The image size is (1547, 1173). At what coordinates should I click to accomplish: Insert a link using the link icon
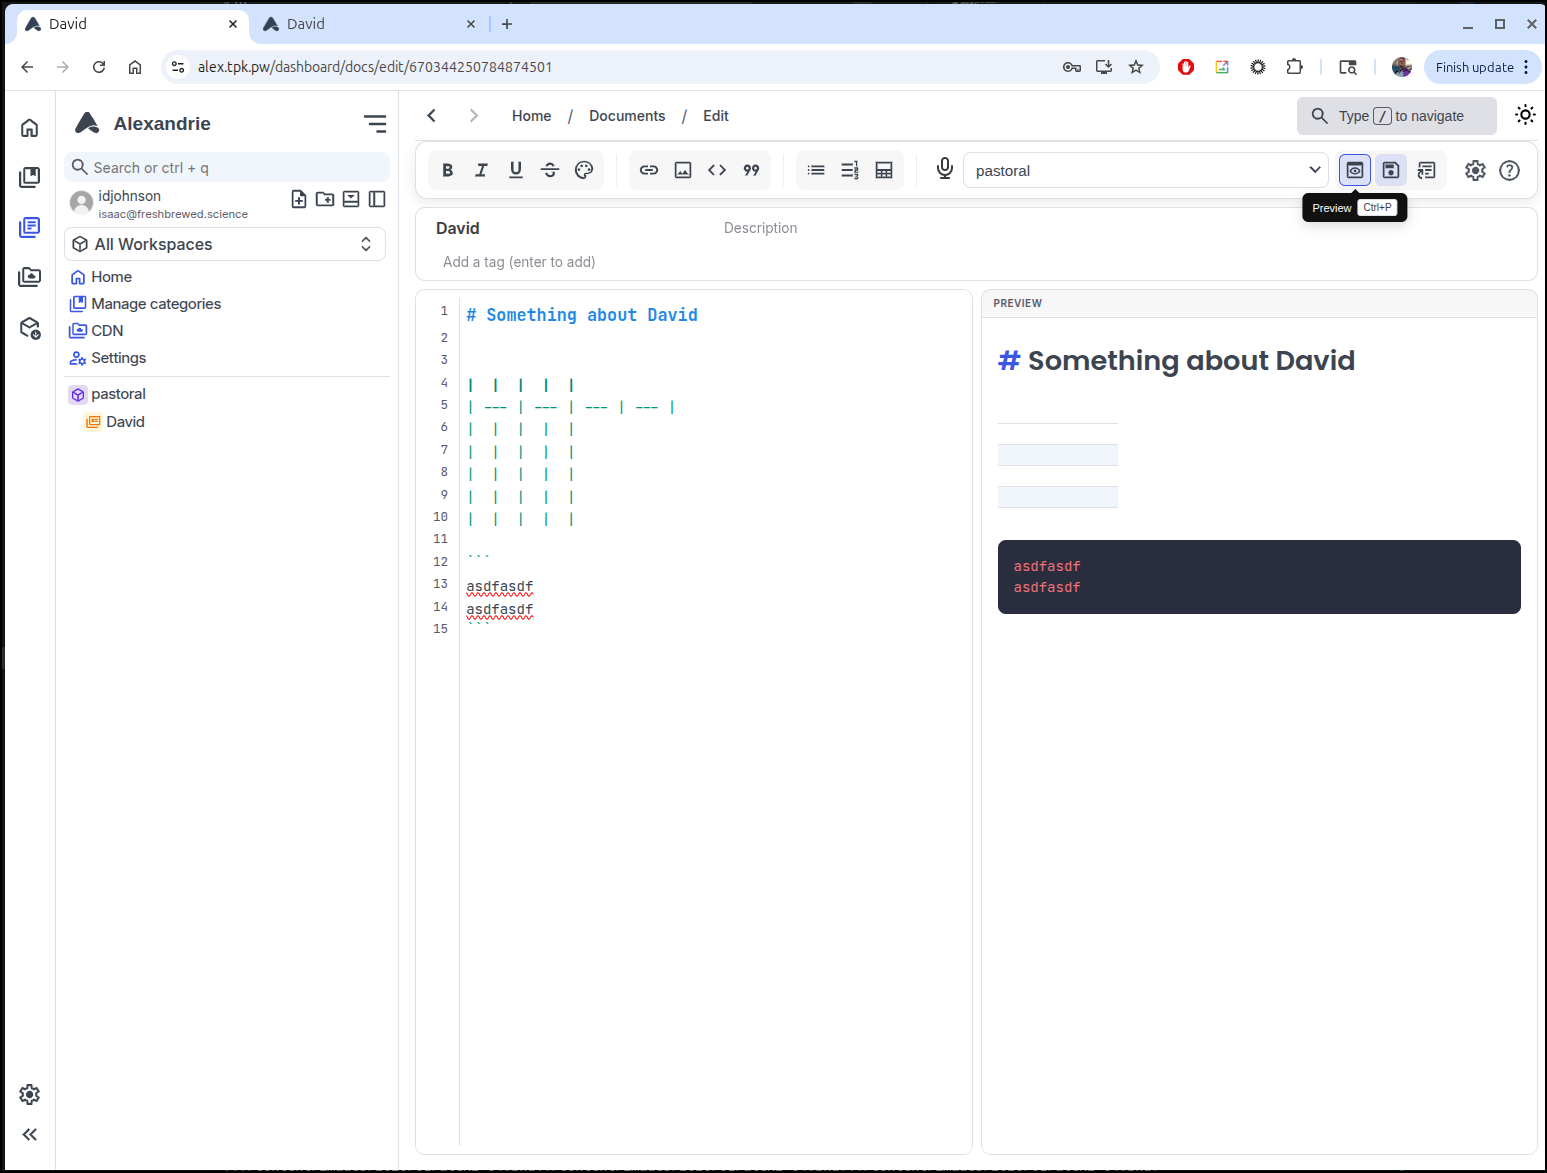[x=649, y=170]
